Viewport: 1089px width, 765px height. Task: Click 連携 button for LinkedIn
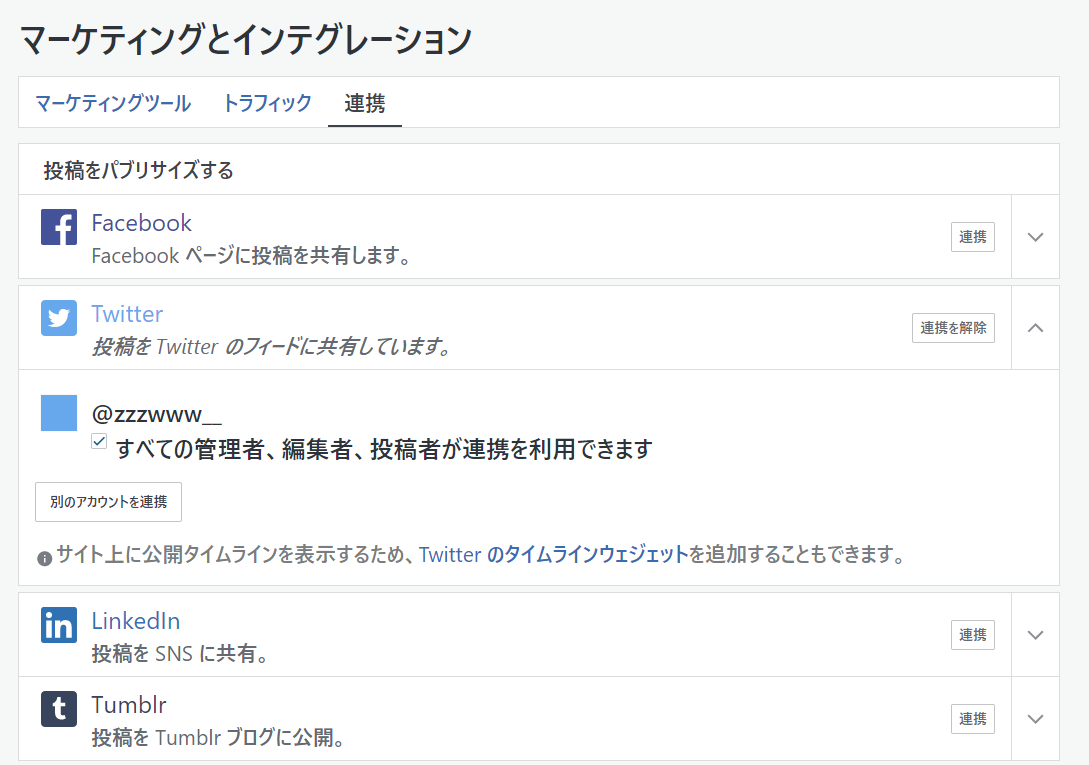coord(972,635)
